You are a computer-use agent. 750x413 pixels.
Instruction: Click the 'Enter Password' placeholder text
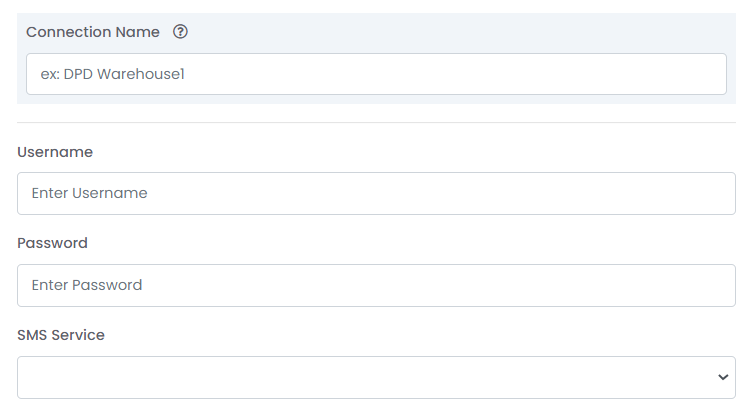tap(87, 285)
